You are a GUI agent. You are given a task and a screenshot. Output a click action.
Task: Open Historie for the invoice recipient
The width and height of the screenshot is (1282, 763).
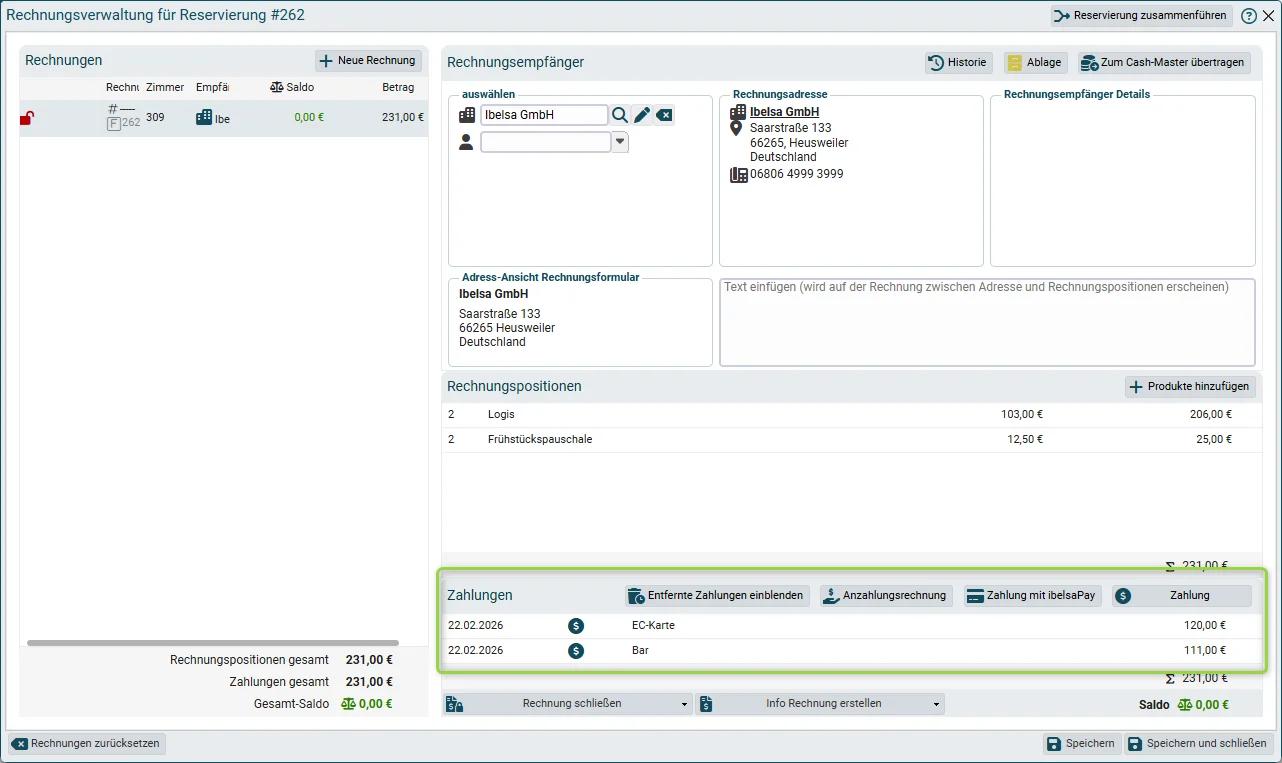click(959, 62)
